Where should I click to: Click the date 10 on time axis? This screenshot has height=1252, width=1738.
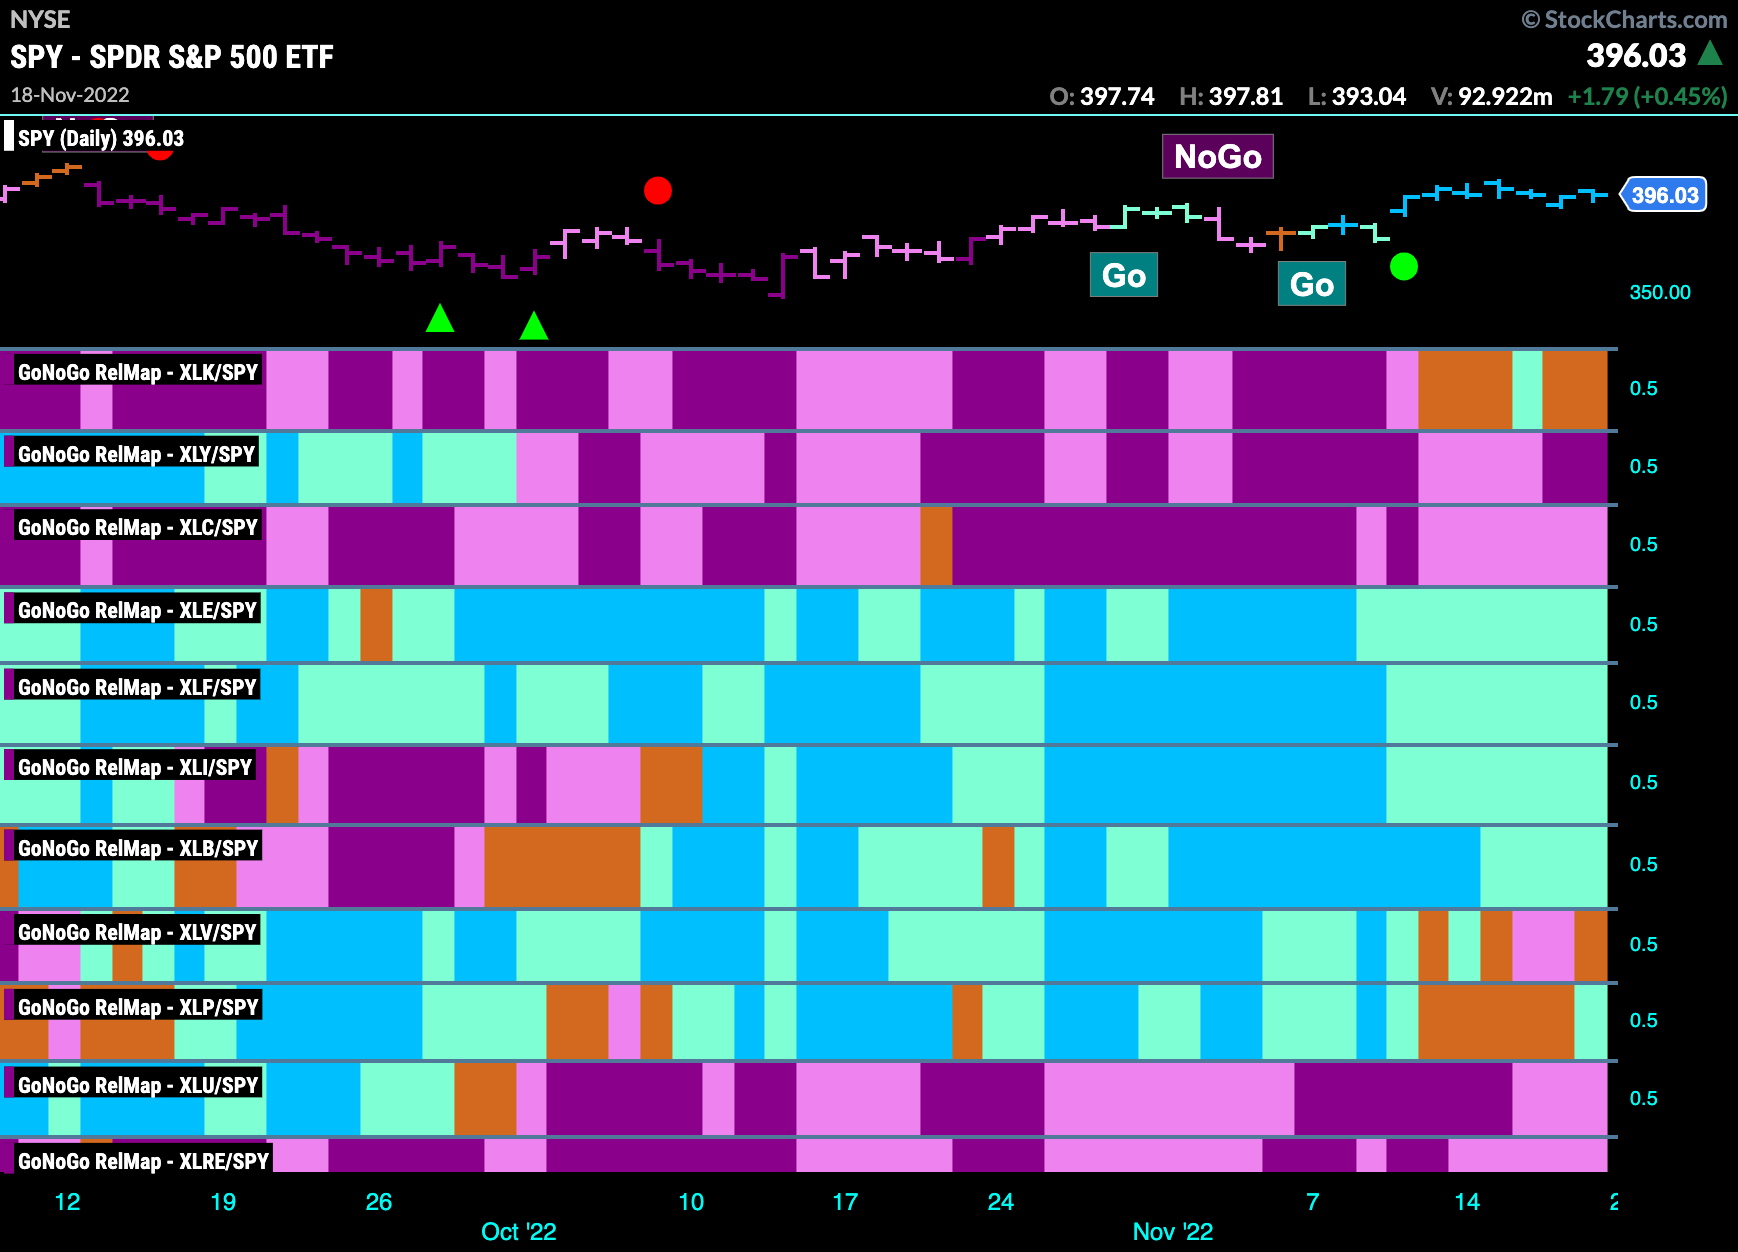[691, 1201]
